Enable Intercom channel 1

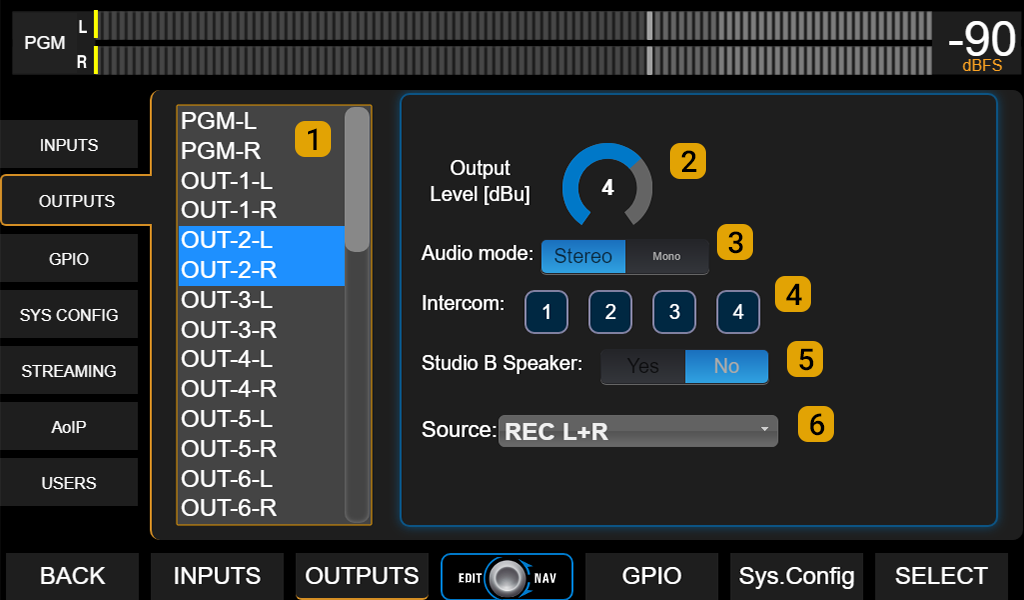546,312
